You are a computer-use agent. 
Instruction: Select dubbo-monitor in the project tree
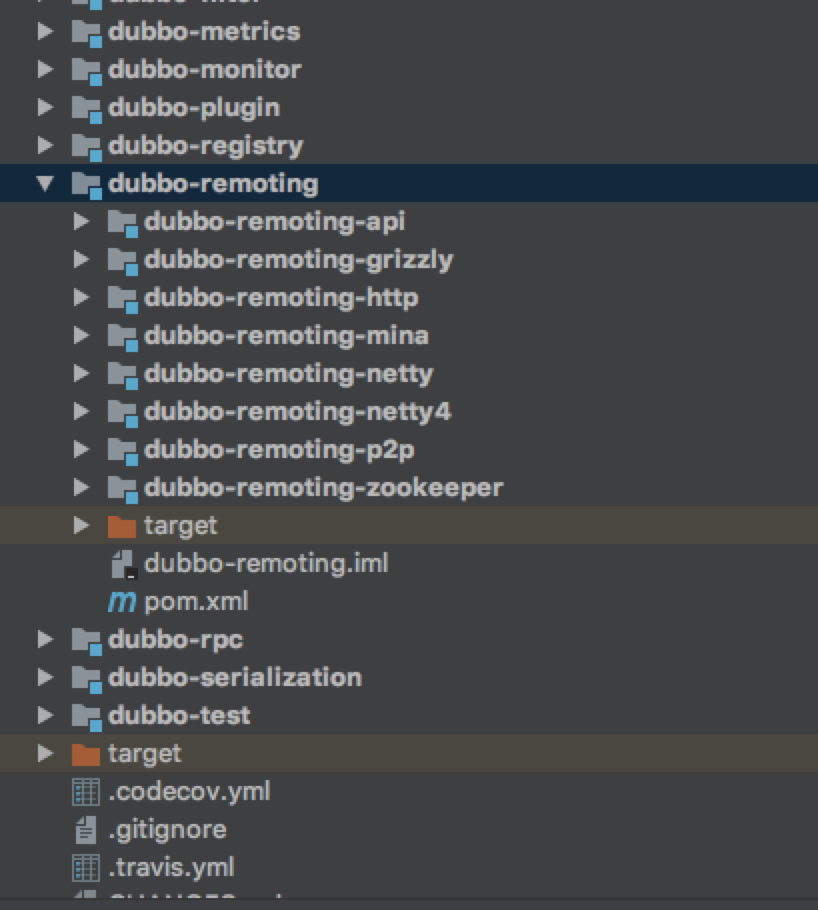point(204,70)
